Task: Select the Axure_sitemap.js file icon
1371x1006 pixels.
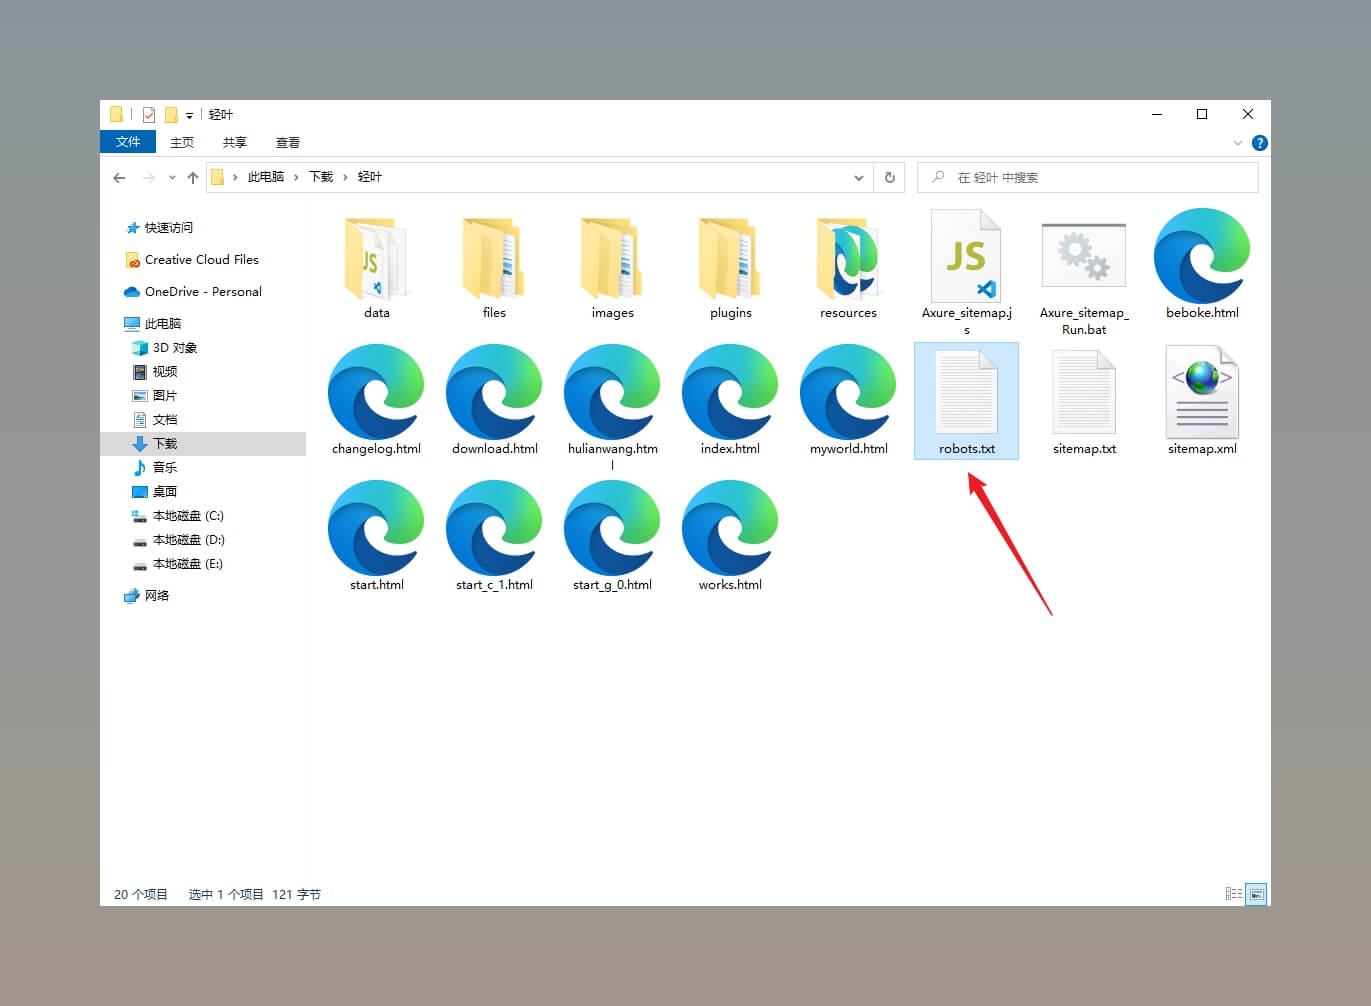Action: click(x=966, y=256)
